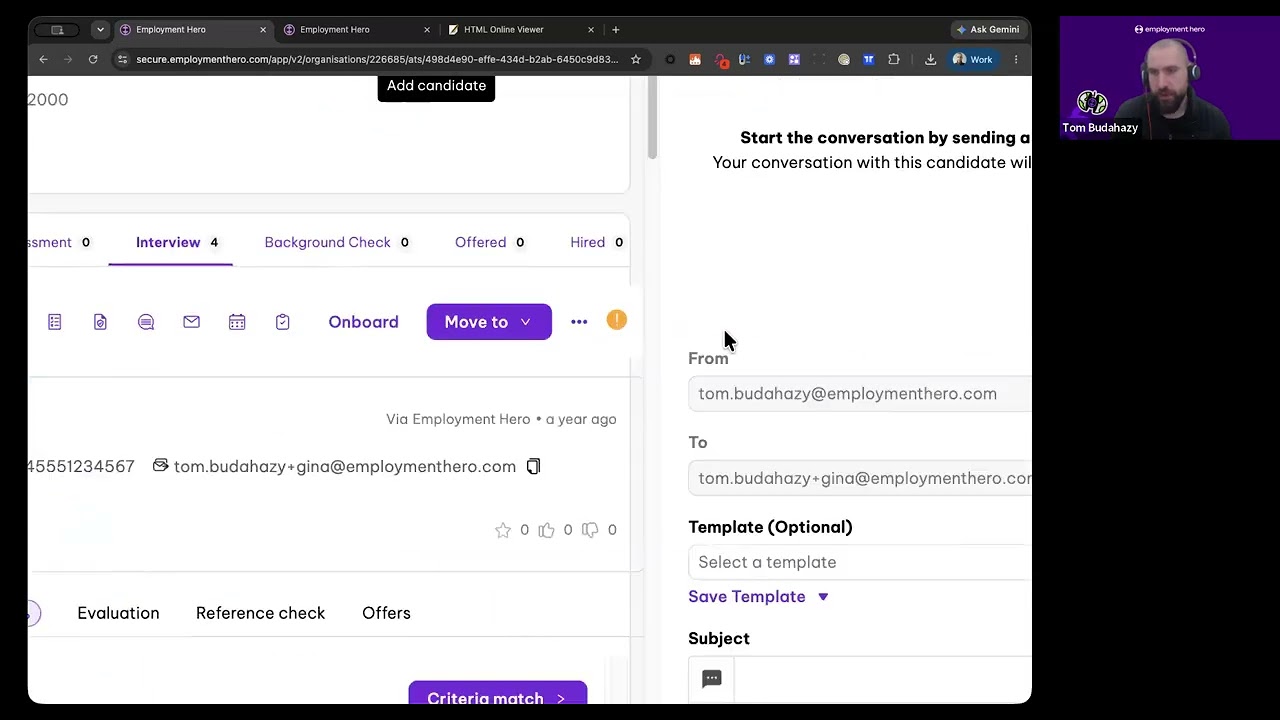Bookmark page with the address bar star
The height and width of the screenshot is (720, 1280).
pos(635,60)
